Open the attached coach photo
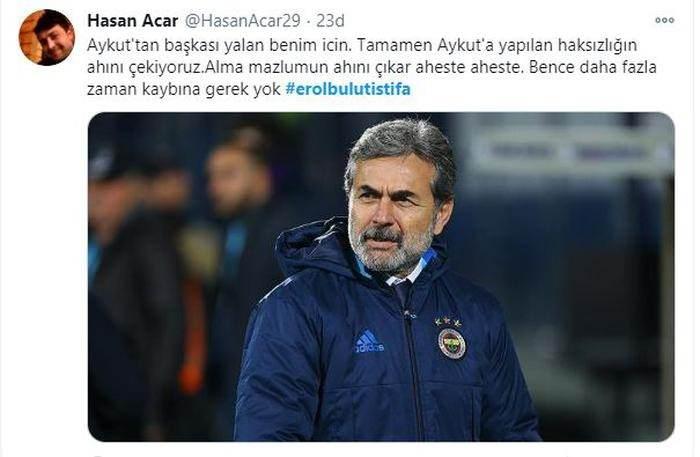Screen dimensions: 700x457 (381, 277)
